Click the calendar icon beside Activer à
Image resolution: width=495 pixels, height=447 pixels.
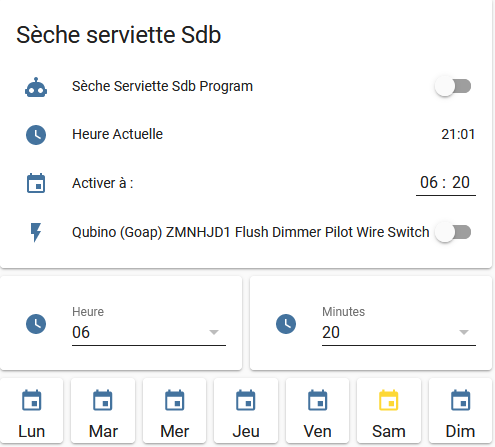[x=36, y=183]
